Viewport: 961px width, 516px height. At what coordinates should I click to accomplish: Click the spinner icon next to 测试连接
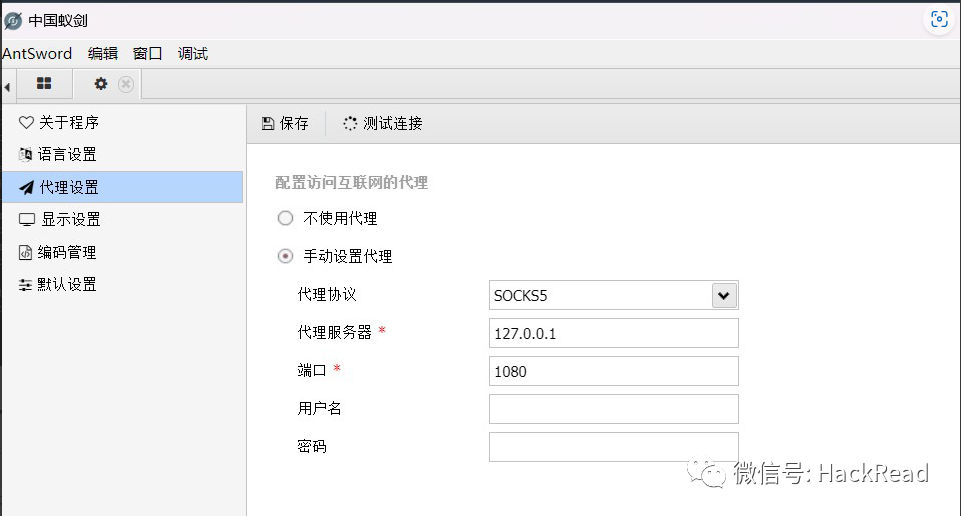pos(350,124)
